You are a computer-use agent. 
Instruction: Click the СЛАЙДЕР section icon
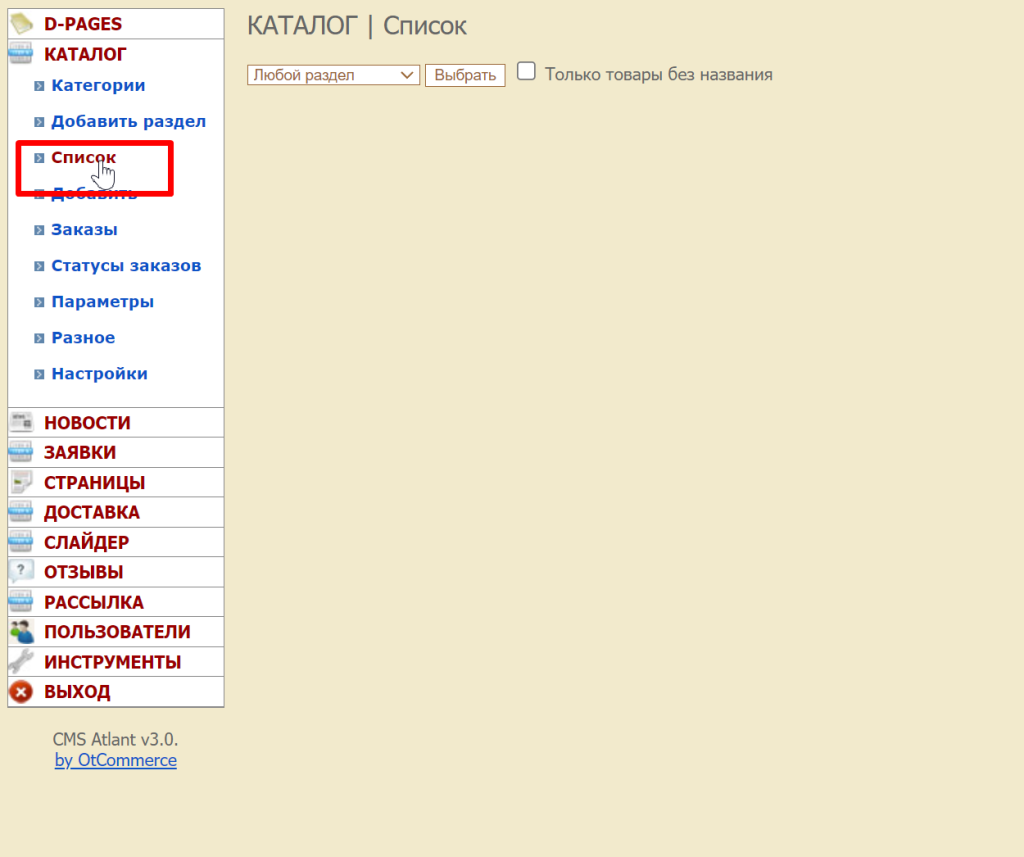(x=21, y=542)
